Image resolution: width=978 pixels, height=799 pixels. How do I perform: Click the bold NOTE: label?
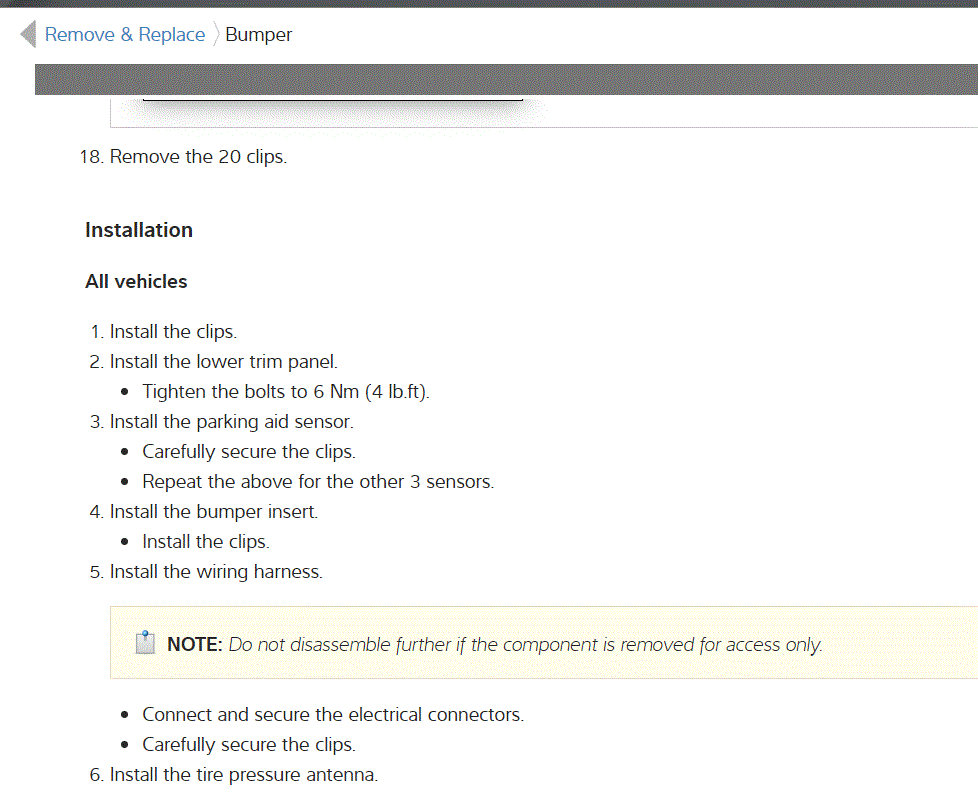click(x=194, y=645)
